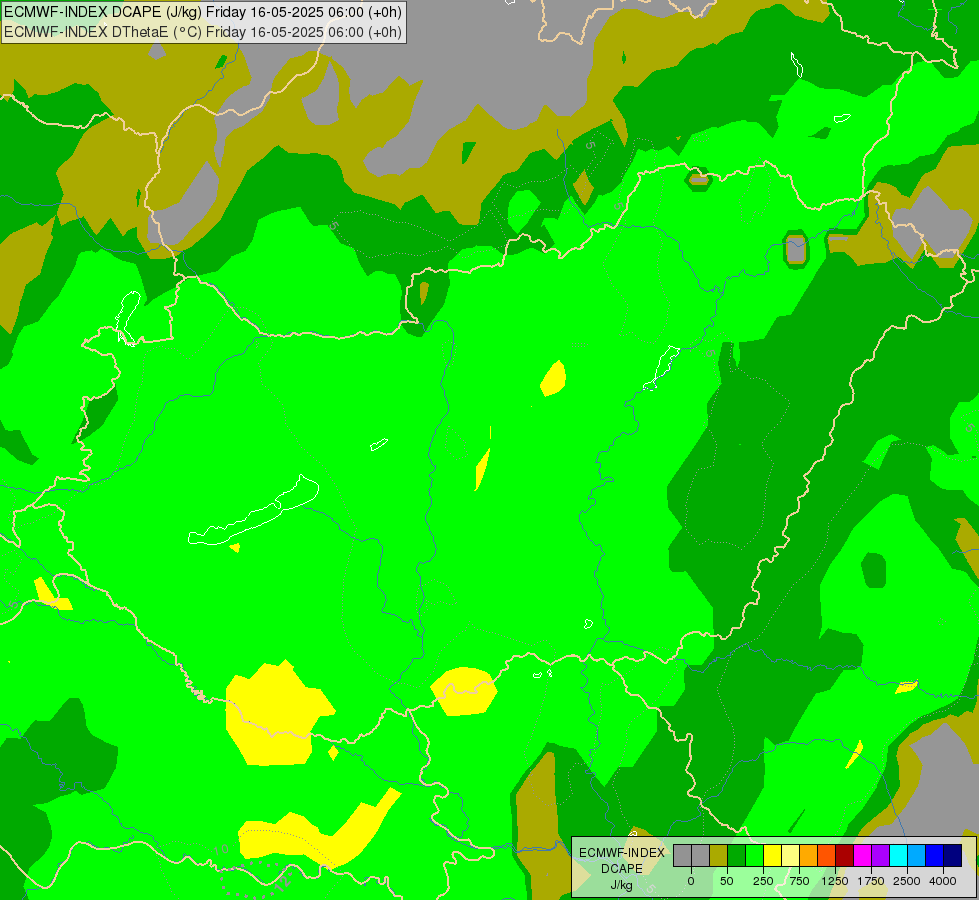Viewport: 979px width, 900px height.
Task: Click the Lake Balaton outline on map
Action: coord(254,511)
